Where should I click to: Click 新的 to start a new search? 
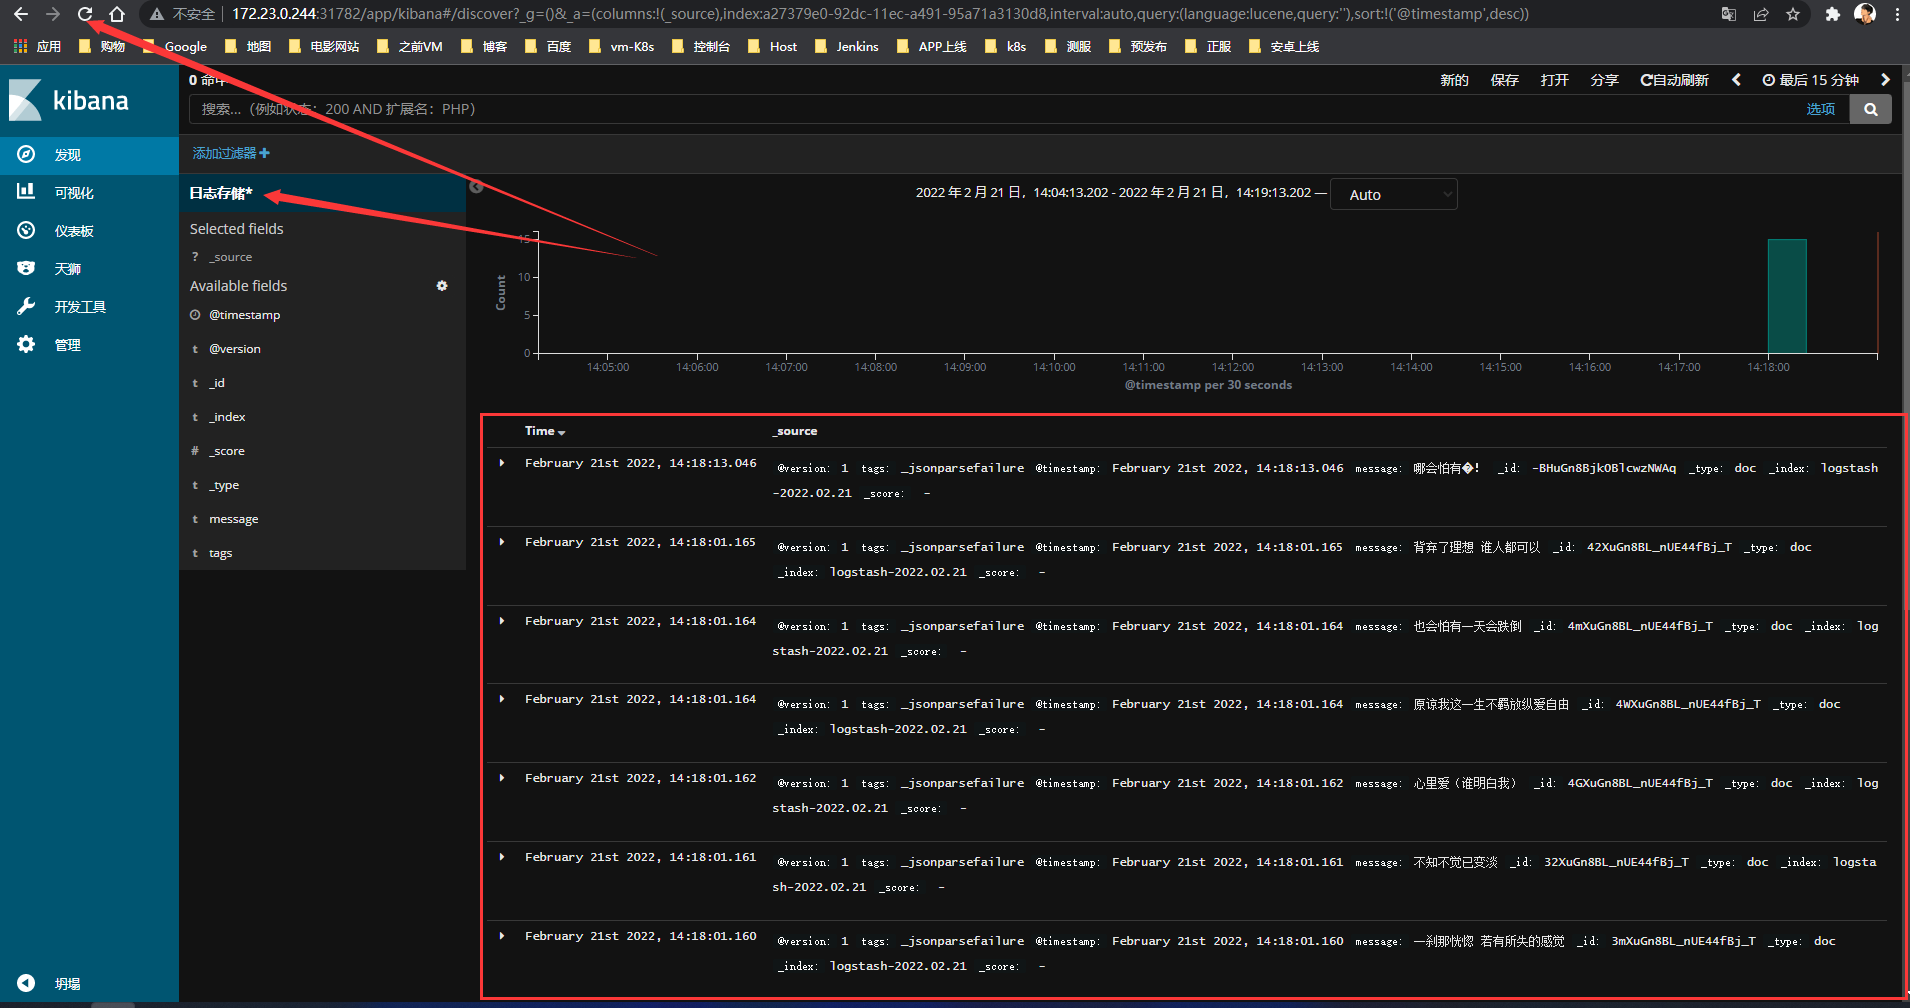[x=1454, y=80]
